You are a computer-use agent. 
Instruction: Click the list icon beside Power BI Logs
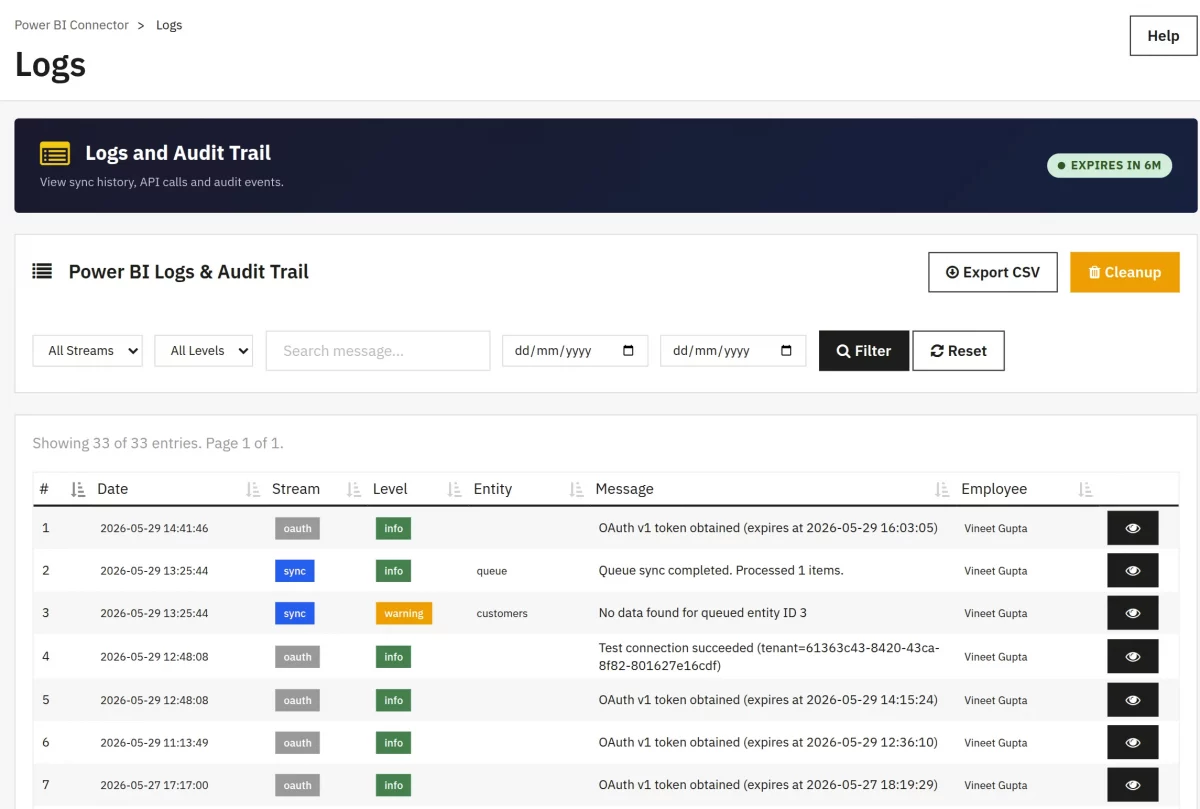click(x=42, y=271)
